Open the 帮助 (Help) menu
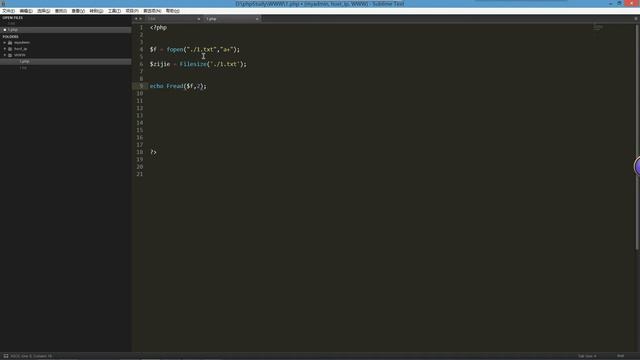The width and height of the screenshot is (640, 360). 172,11
